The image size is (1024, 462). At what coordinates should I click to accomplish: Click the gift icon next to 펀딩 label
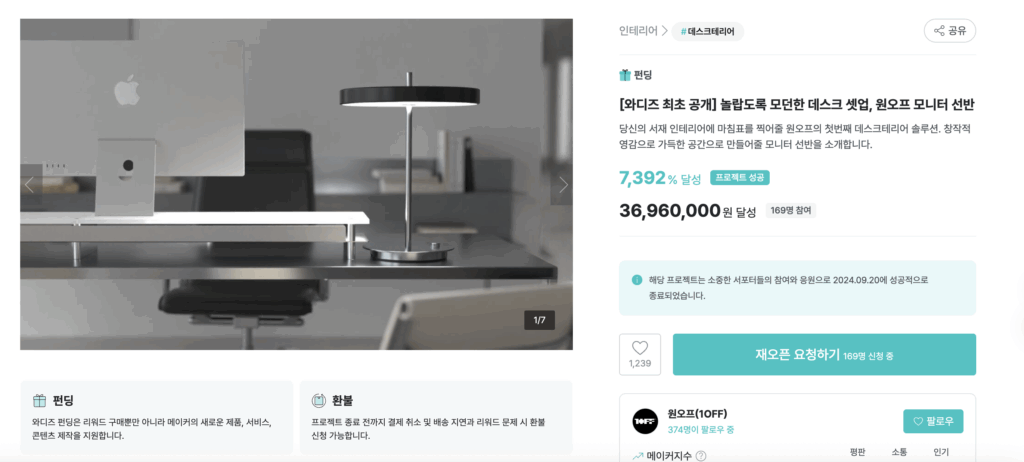click(x=625, y=75)
